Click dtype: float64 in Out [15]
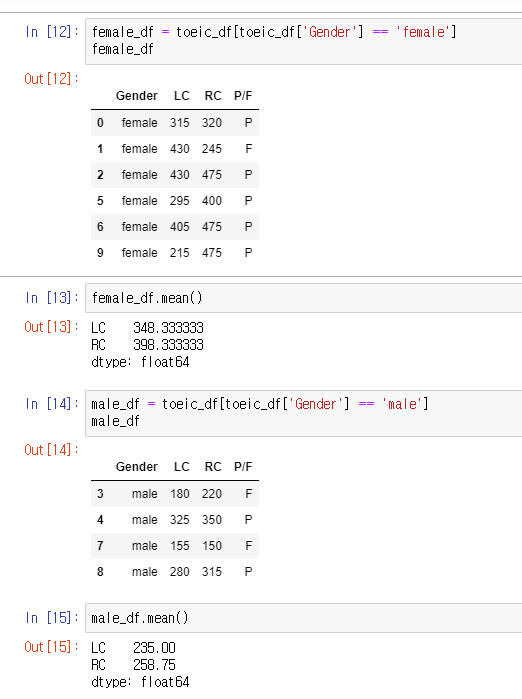The height and width of the screenshot is (699, 522). [140, 682]
